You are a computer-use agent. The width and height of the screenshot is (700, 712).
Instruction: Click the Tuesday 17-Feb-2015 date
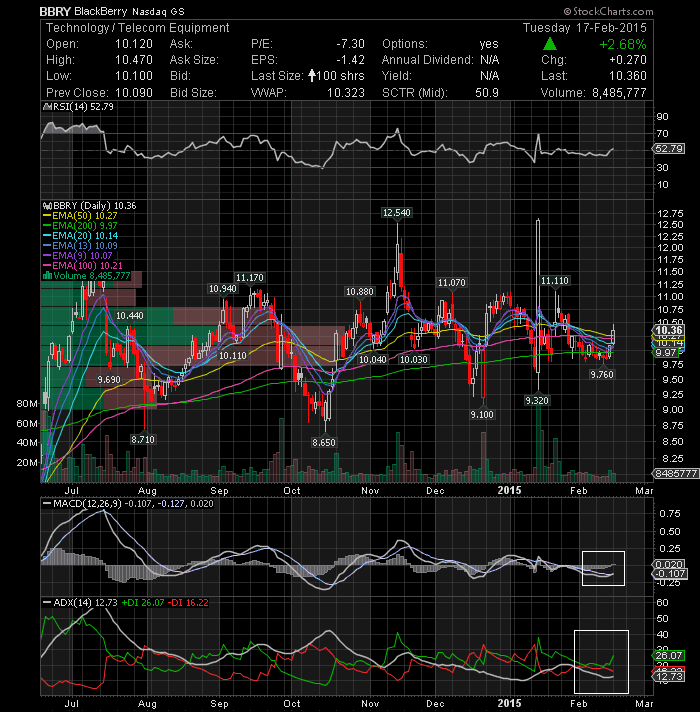click(585, 28)
